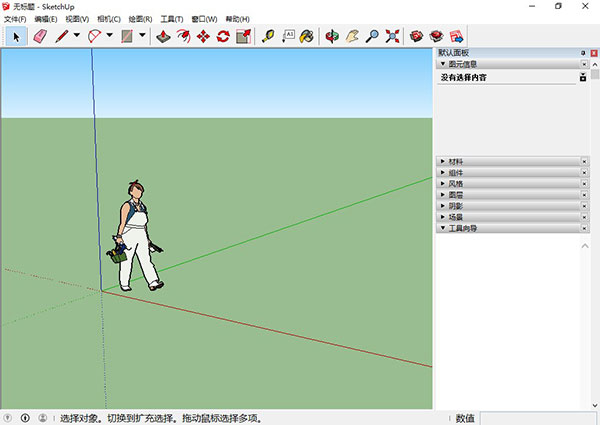Select the Text label tool

288,37
